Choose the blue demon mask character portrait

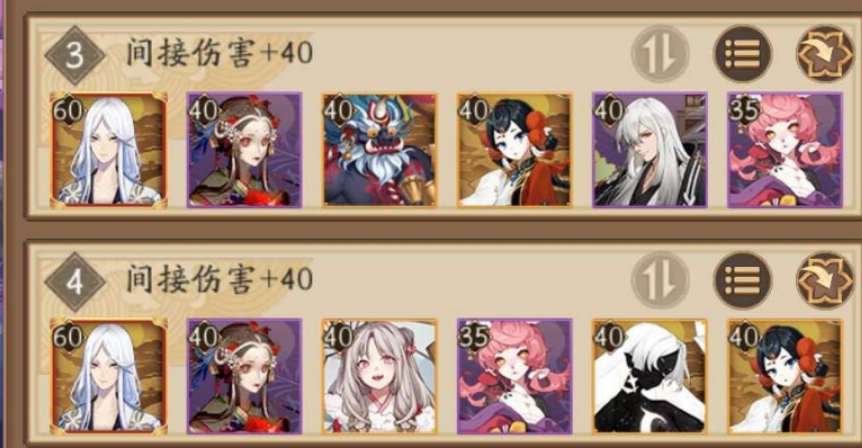pos(379,150)
